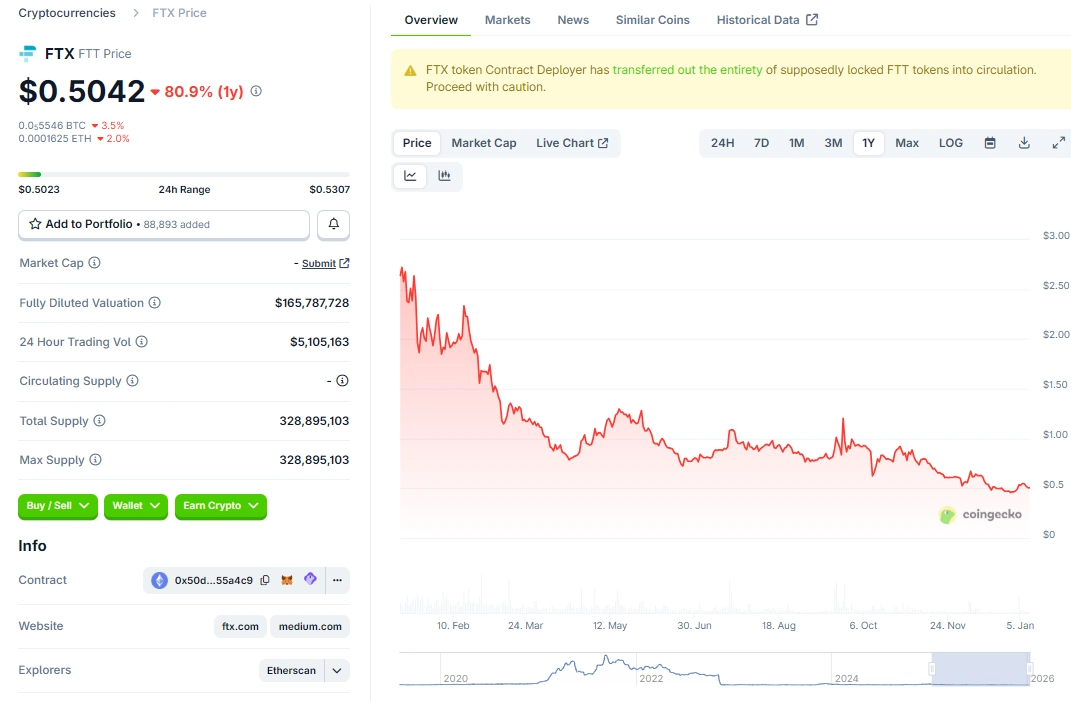The image size is (1071, 701).
Task: Open the calendar date range picker
Action: point(989,143)
